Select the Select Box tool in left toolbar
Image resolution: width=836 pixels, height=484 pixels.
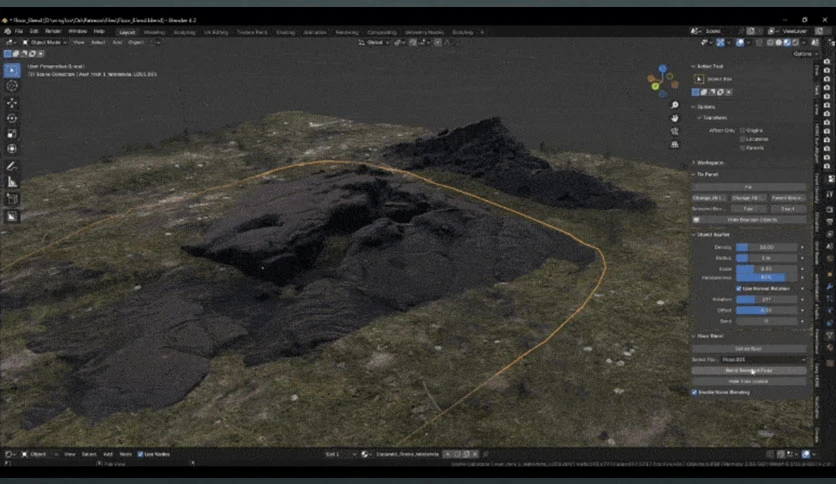12,70
